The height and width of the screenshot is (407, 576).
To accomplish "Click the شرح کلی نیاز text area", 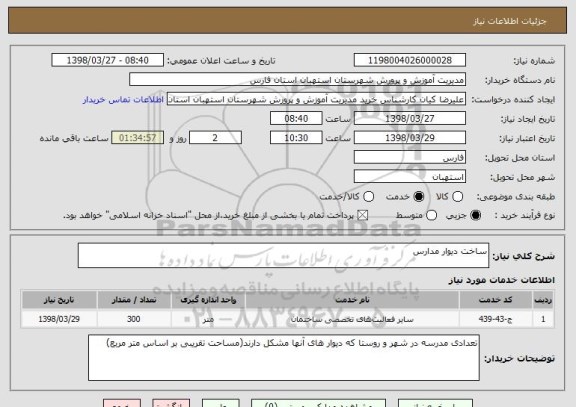I will pos(283,255).
